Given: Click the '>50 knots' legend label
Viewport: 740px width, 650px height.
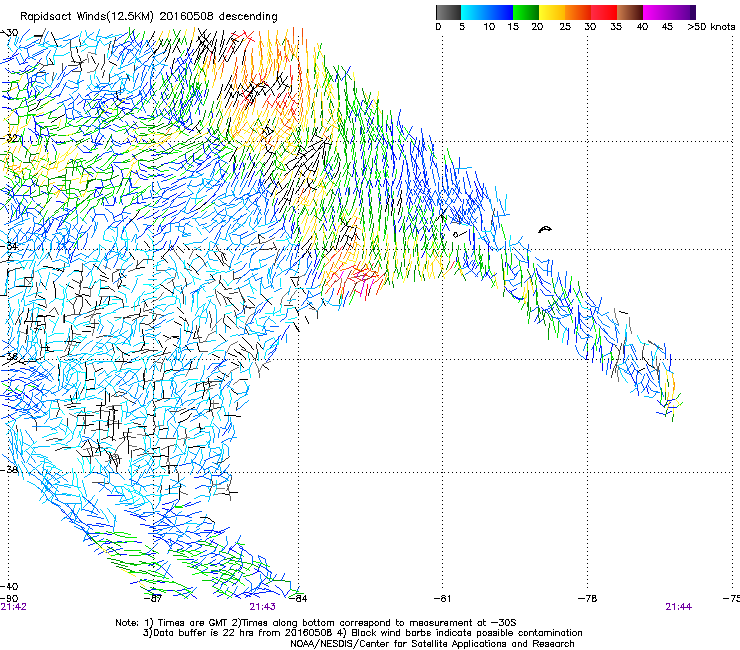Looking at the screenshot, I should [x=711, y=27].
